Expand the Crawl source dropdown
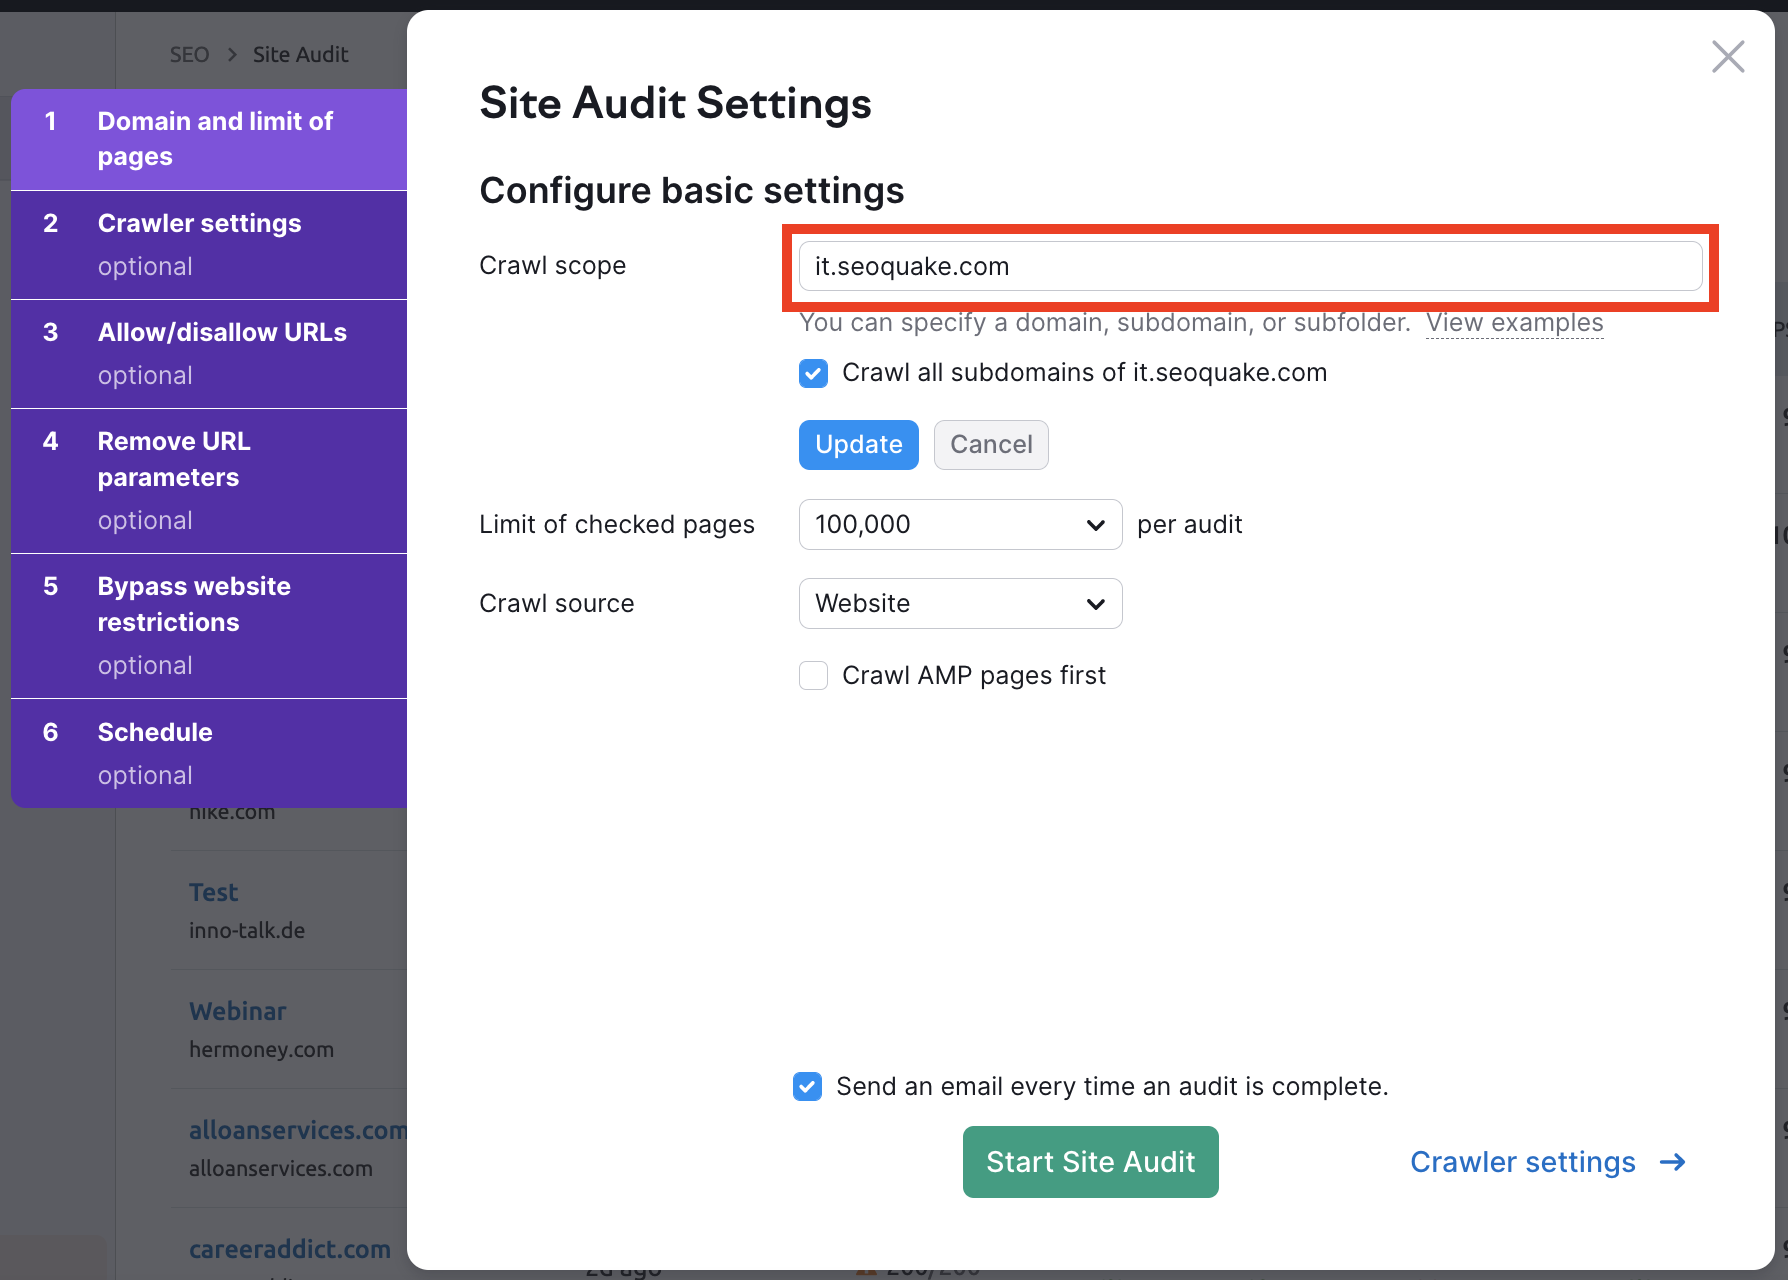The width and height of the screenshot is (1788, 1280). [x=960, y=604]
